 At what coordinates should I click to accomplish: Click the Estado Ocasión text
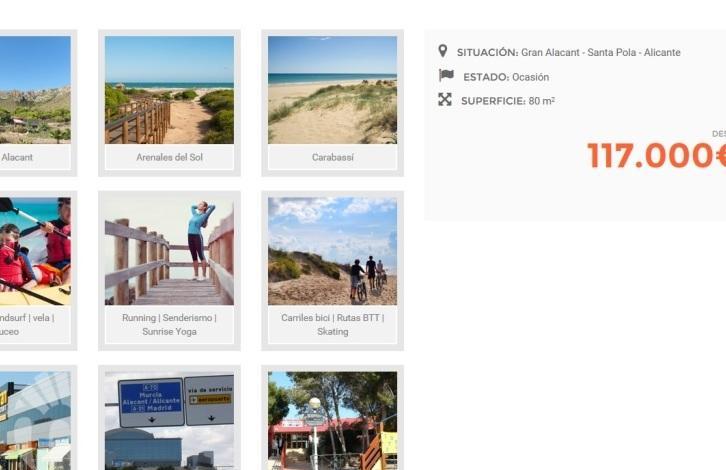pyautogui.click(x=506, y=77)
